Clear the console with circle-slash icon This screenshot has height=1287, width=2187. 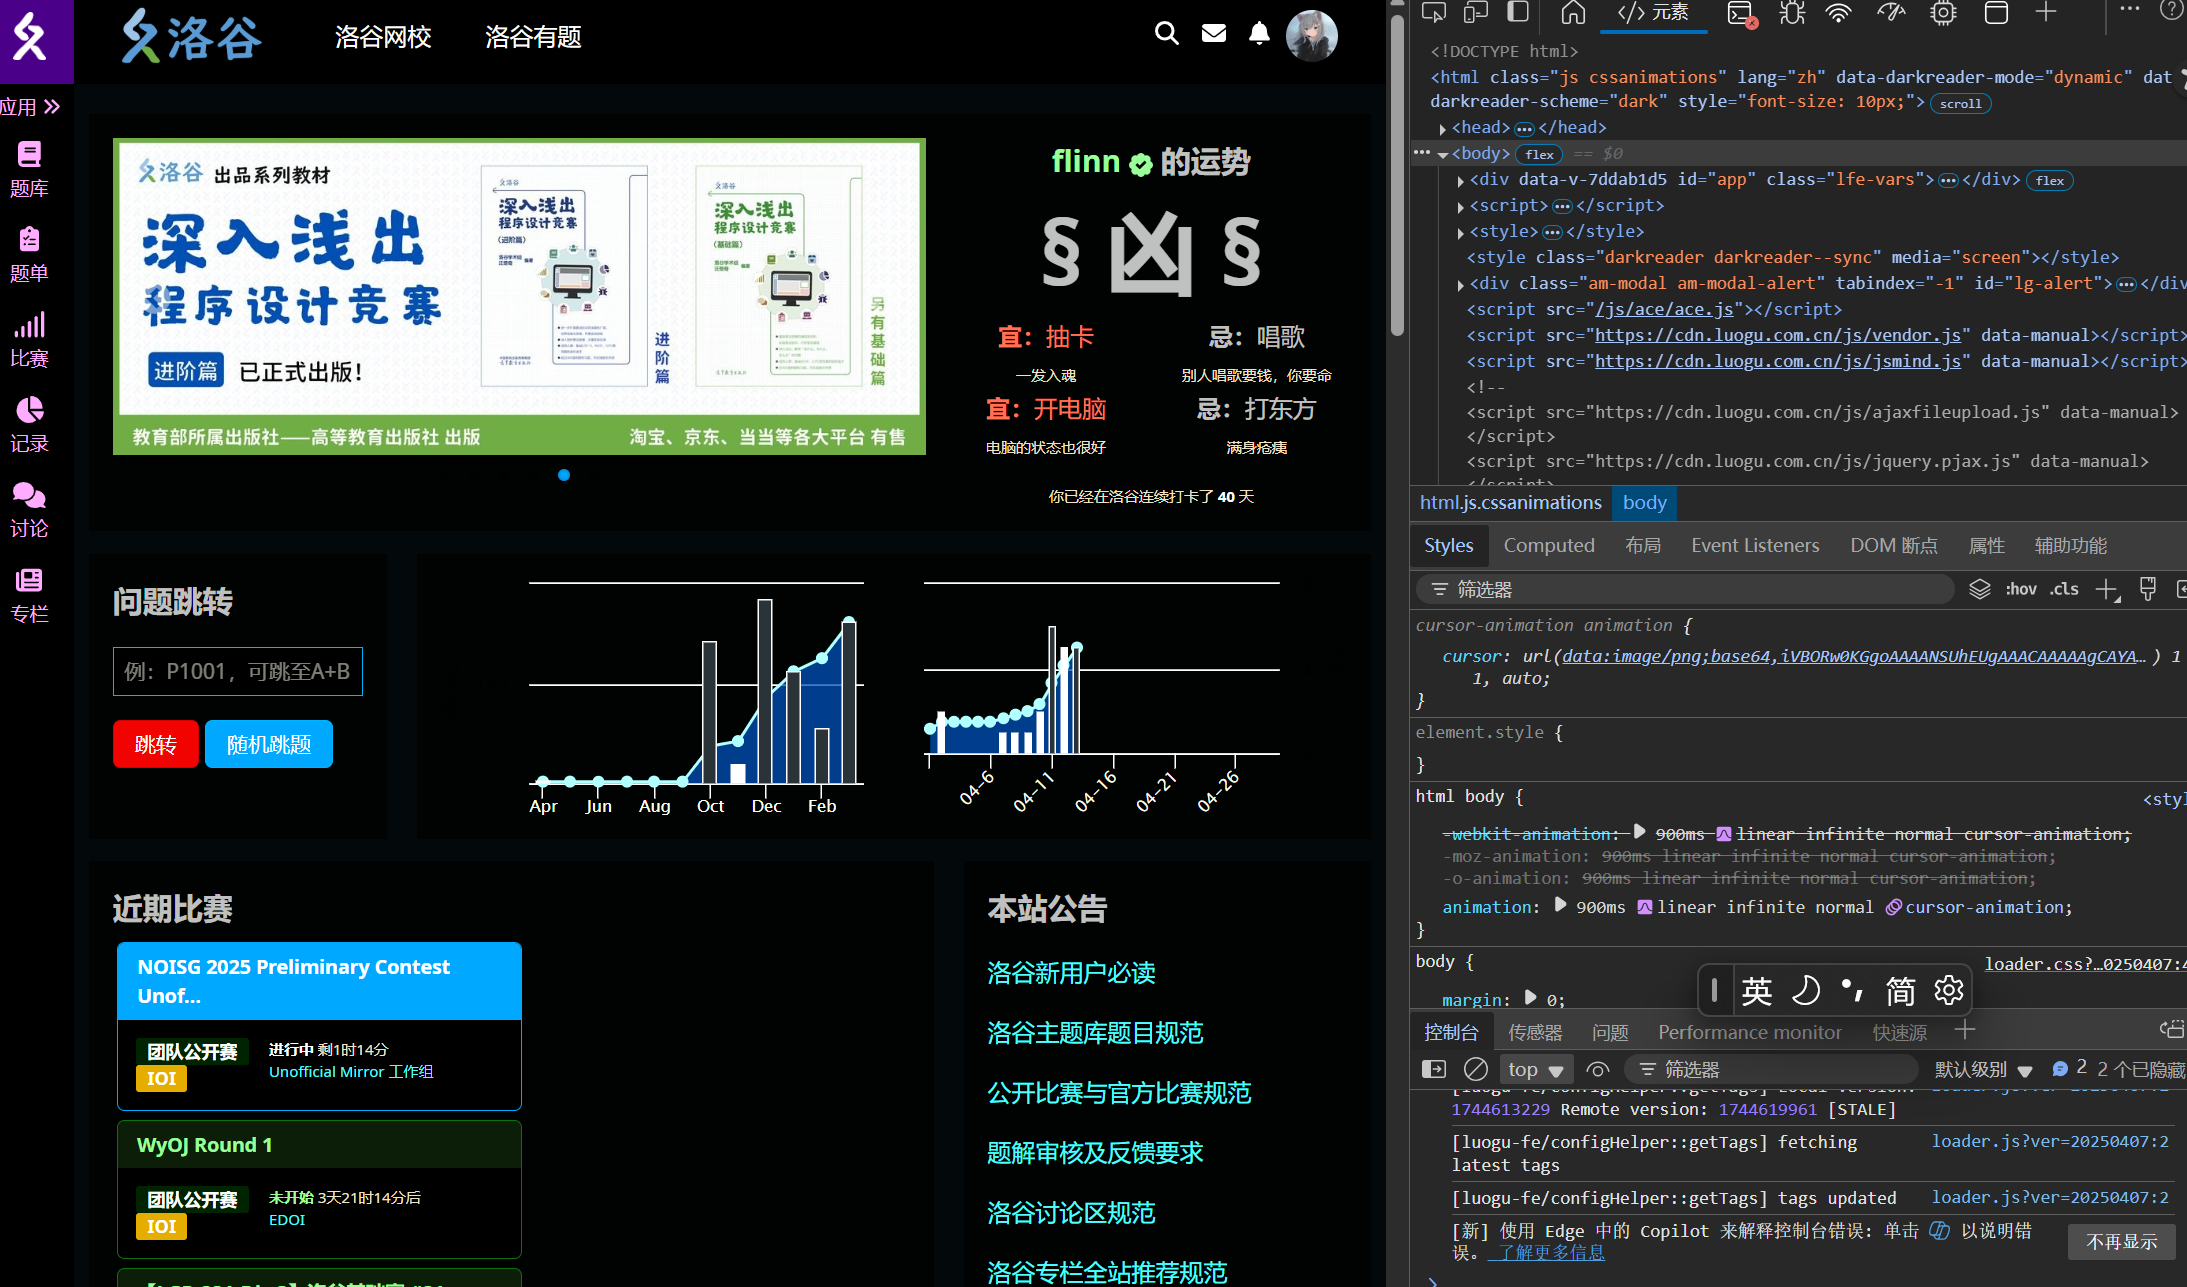(1475, 1069)
